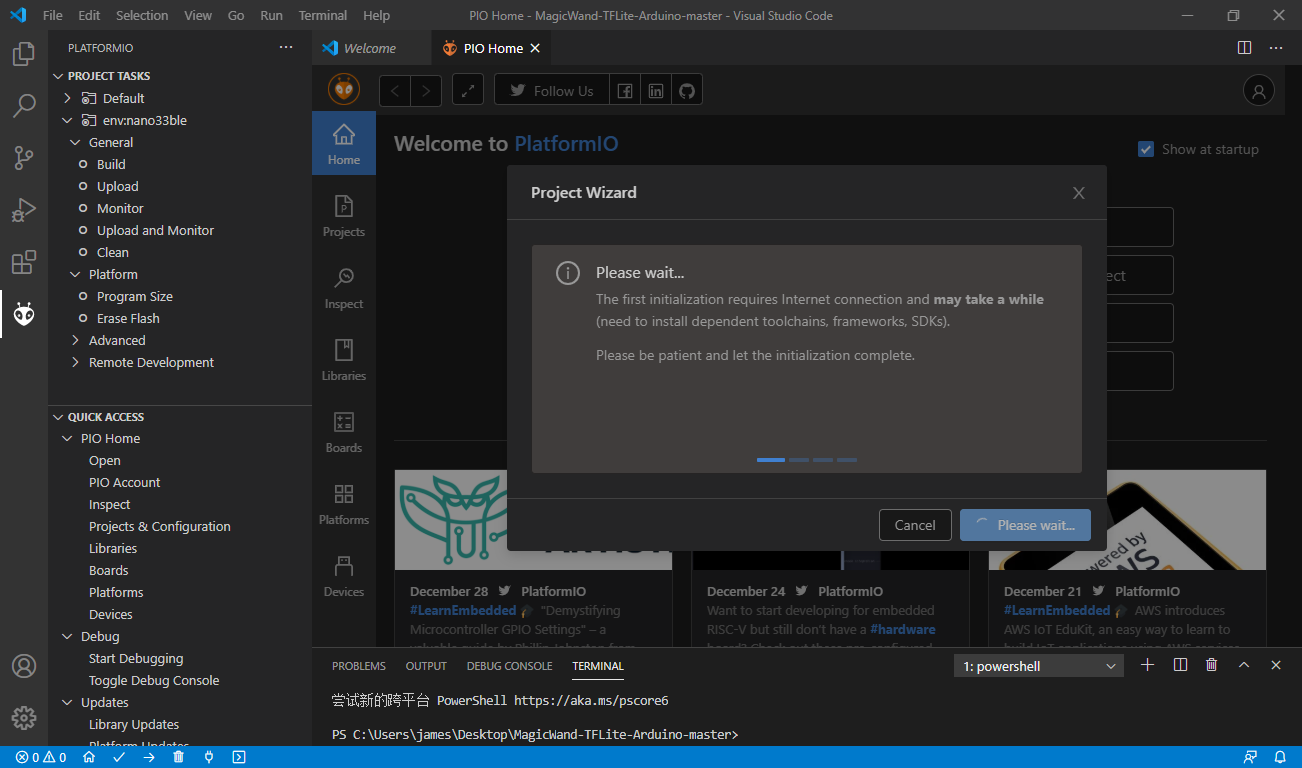The height and width of the screenshot is (768, 1302).
Task: Go to PIO Home navigation item
Action: click(344, 144)
